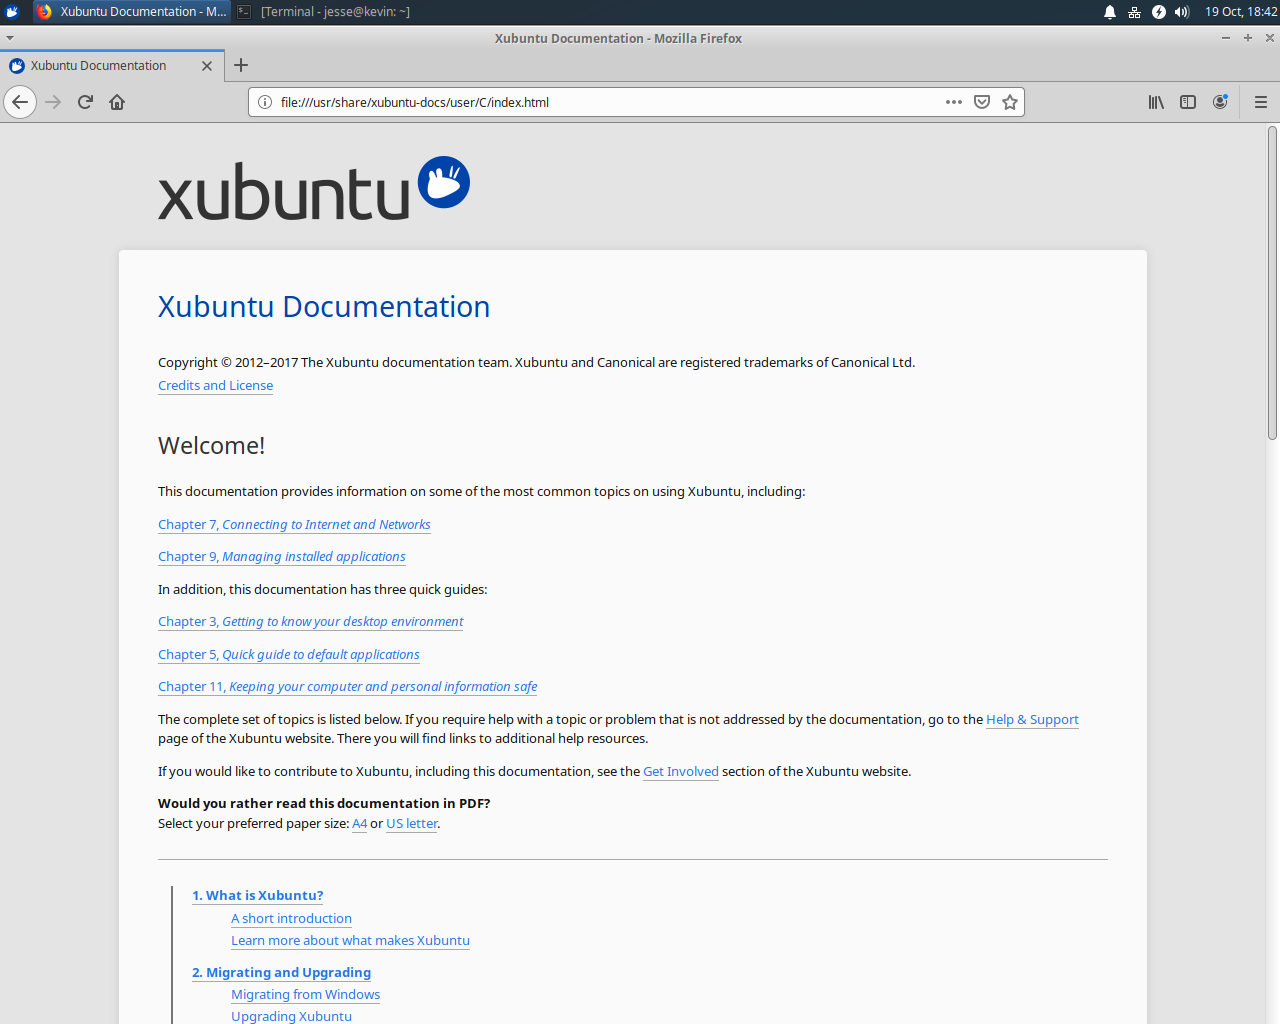Open the volume control indicator

coord(1182,12)
